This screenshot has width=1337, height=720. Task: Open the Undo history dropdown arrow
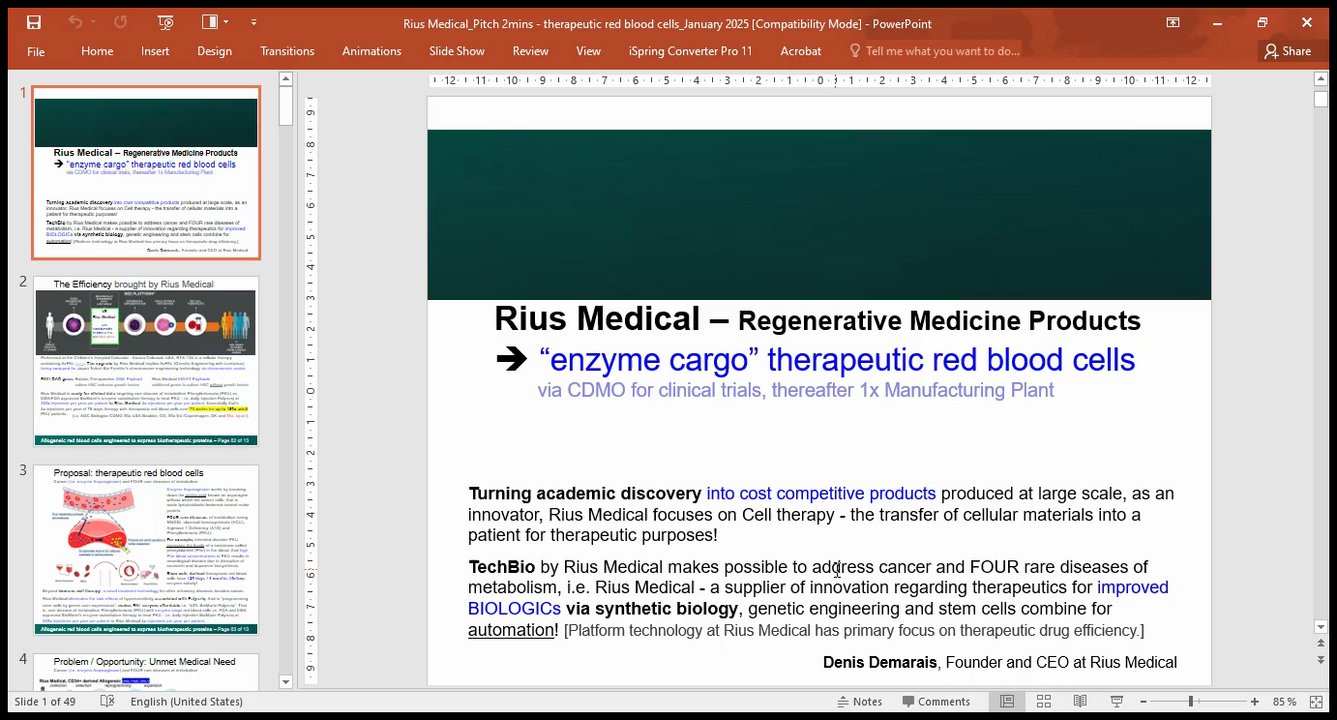click(97, 22)
